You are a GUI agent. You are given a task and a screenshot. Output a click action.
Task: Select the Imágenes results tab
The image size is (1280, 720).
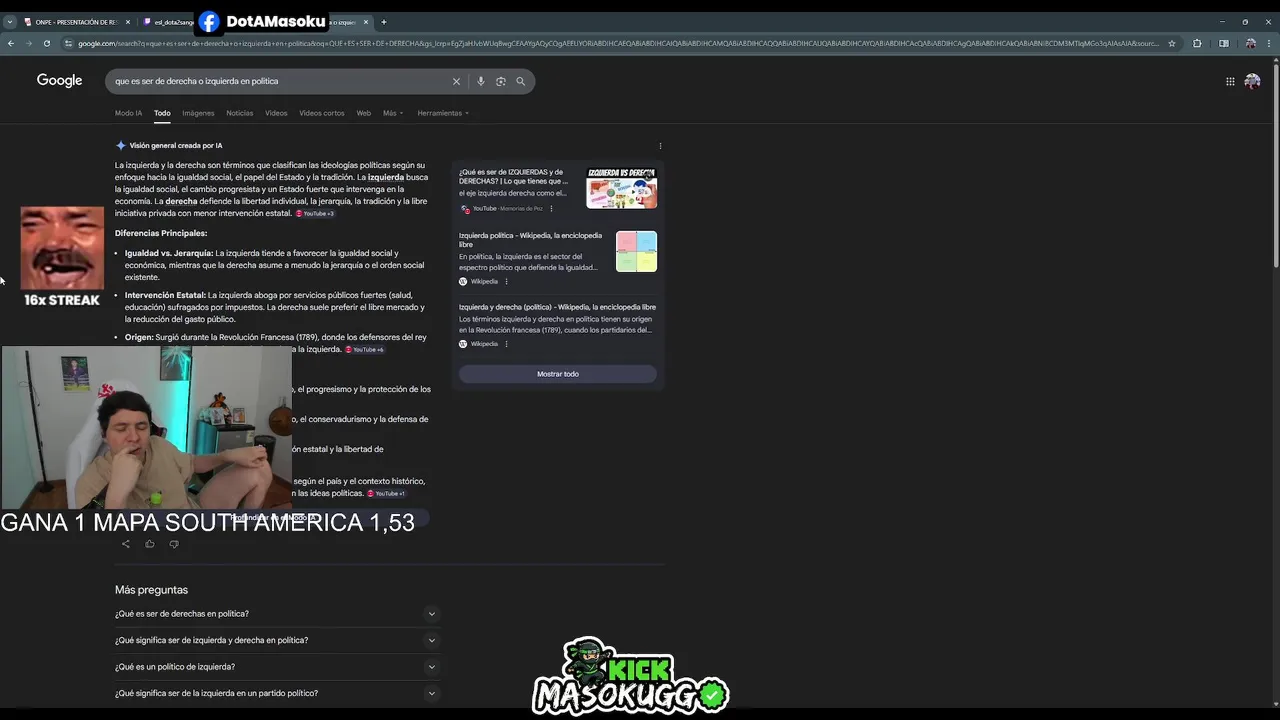click(x=198, y=113)
